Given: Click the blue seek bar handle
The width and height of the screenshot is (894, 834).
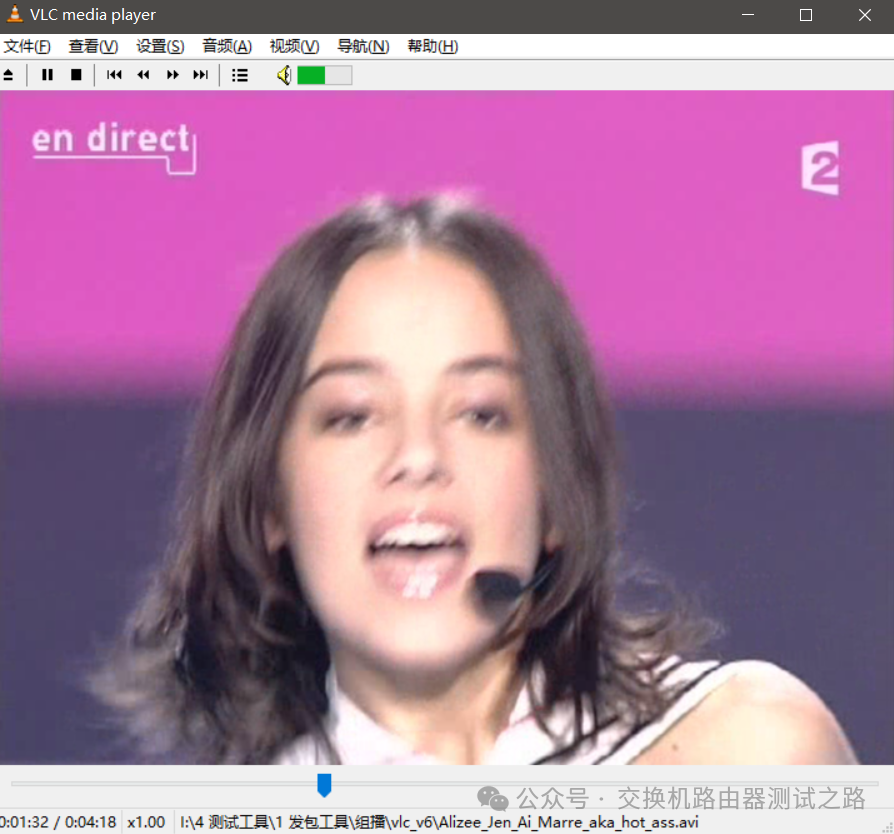Looking at the screenshot, I should 324,784.
